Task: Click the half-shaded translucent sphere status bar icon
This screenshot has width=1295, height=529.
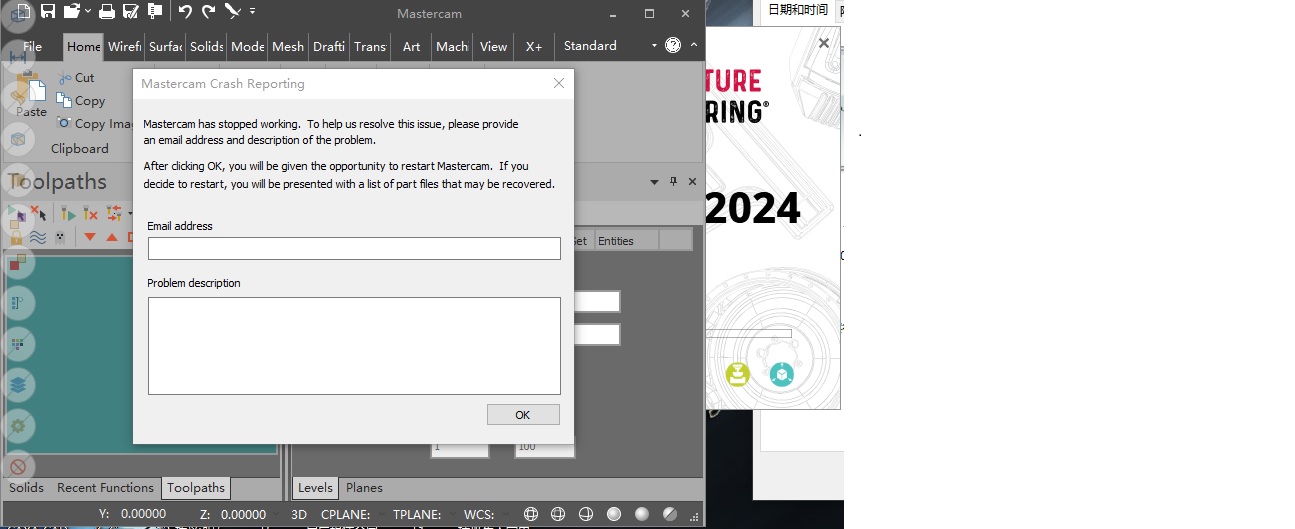Action: (670, 514)
